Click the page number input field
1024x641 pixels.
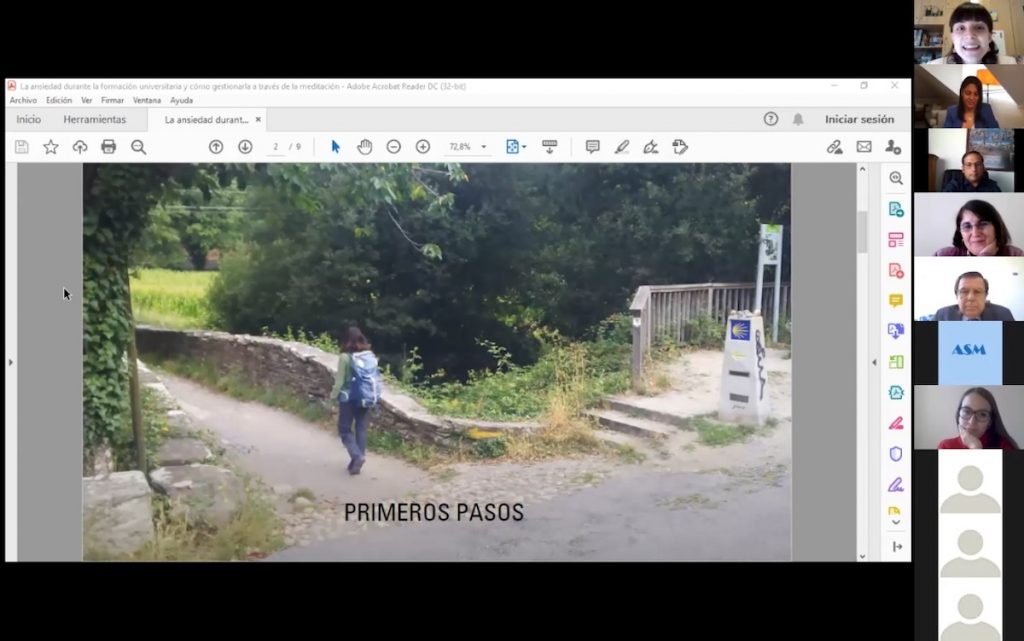pyautogui.click(x=276, y=147)
